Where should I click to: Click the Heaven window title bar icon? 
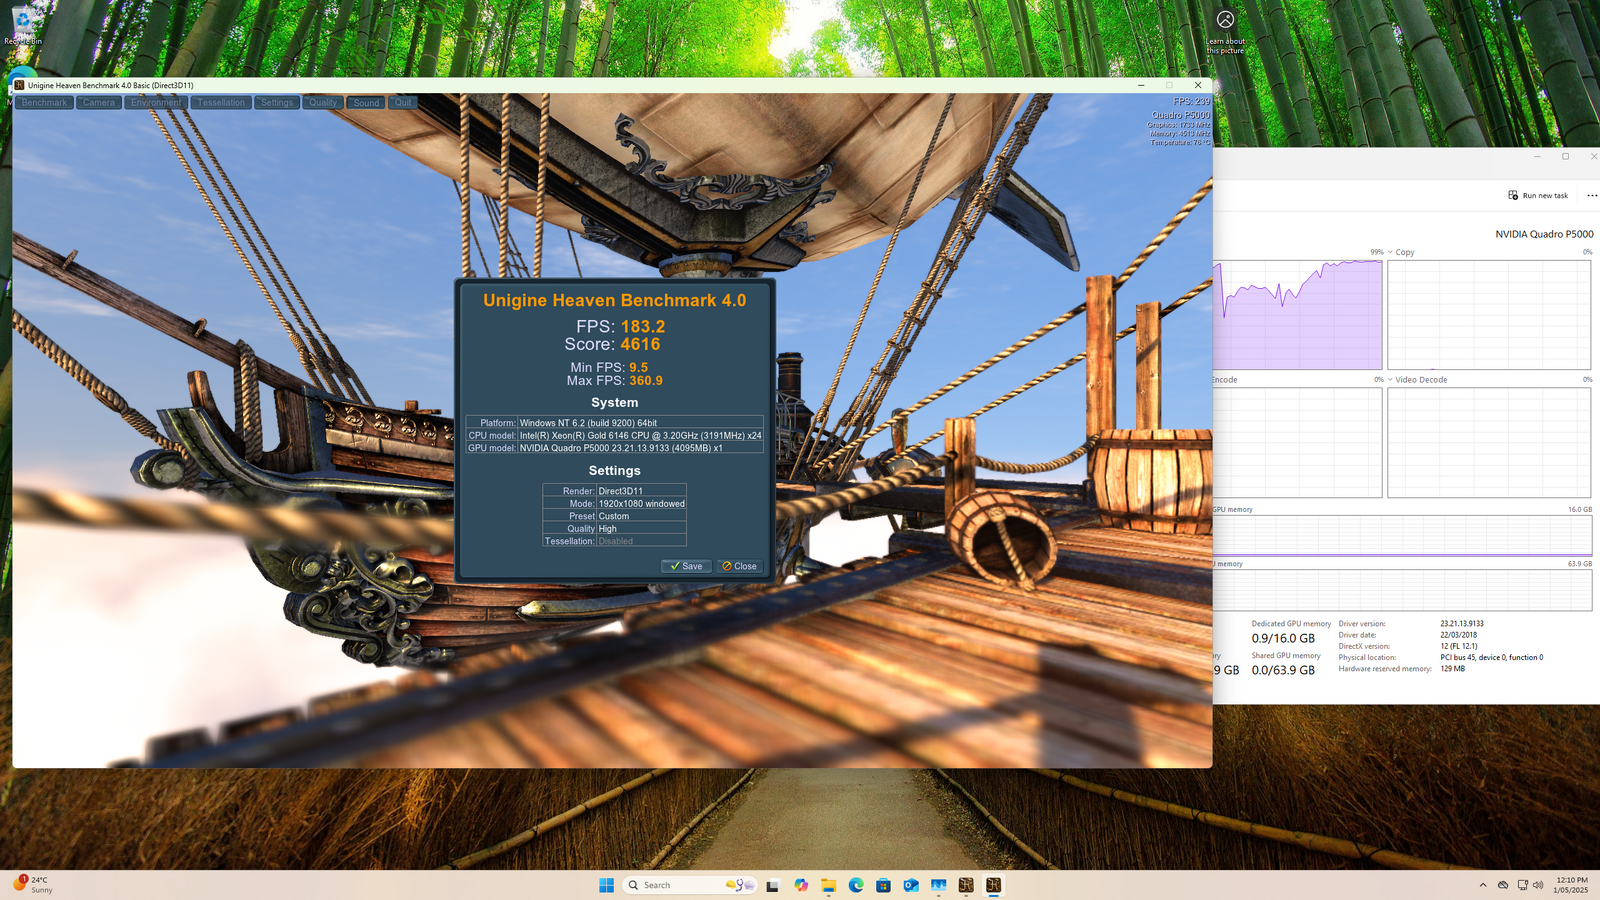coord(19,85)
